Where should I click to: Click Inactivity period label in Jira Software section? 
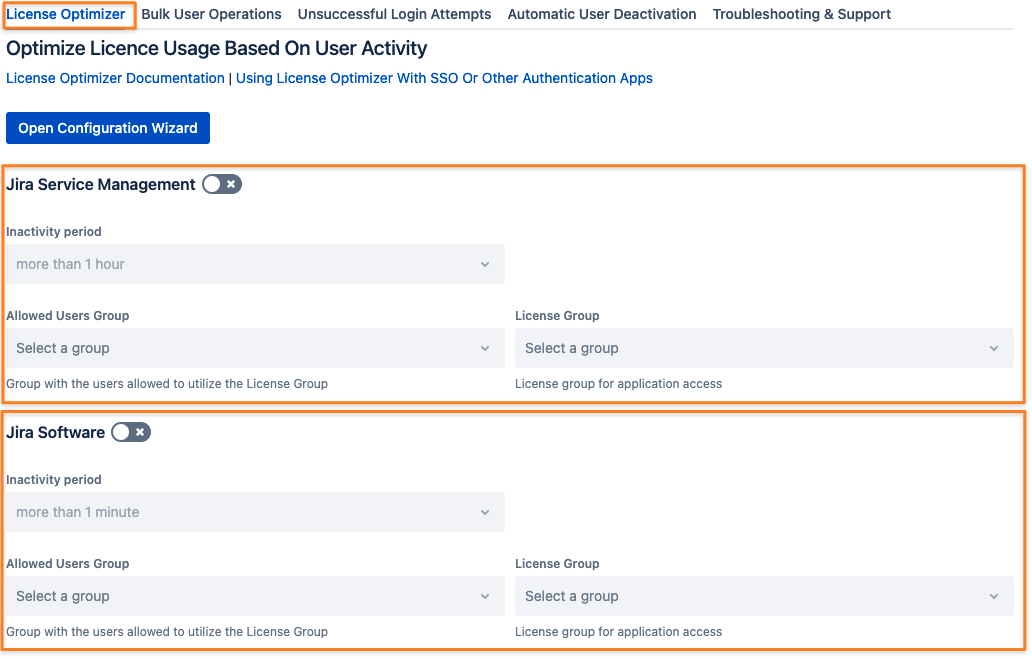point(54,480)
